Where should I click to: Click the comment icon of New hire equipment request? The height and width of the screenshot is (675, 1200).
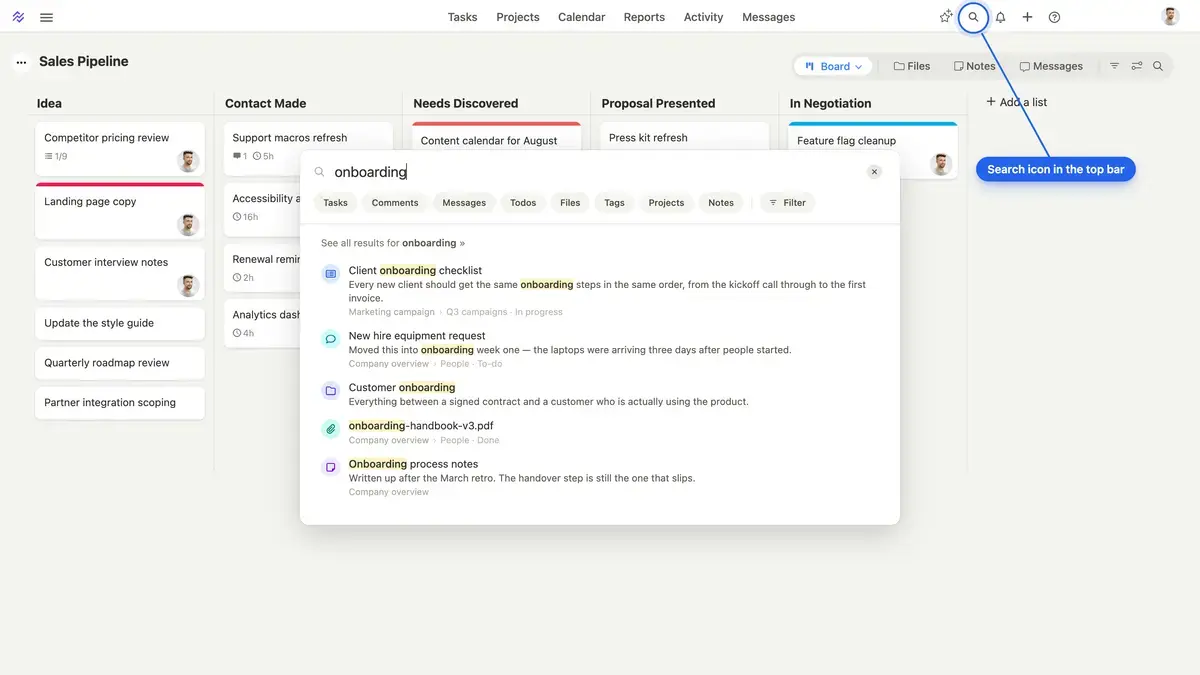330,339
